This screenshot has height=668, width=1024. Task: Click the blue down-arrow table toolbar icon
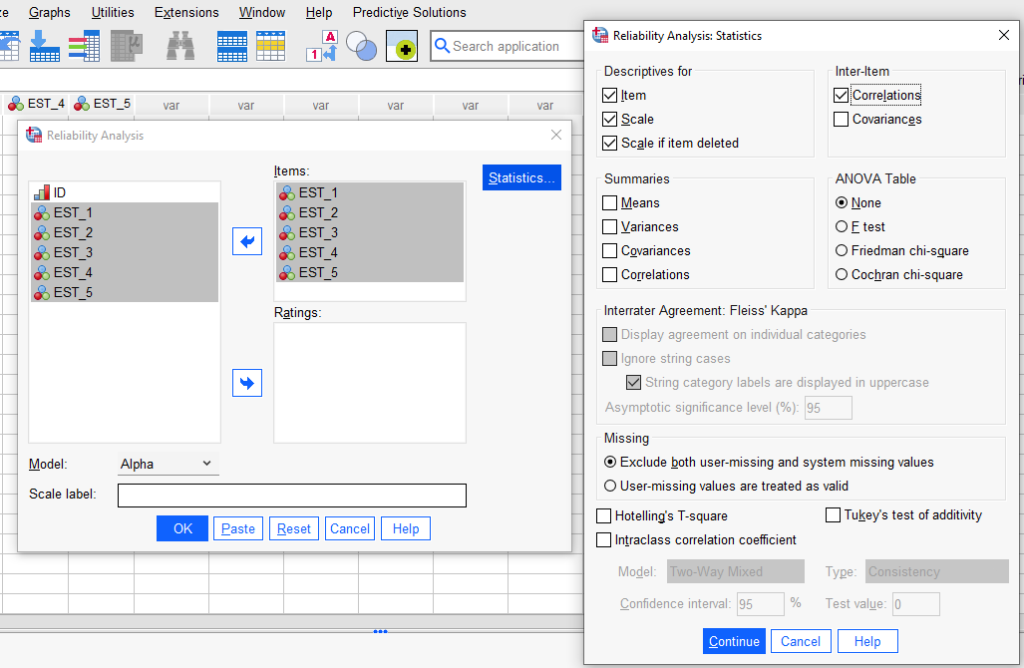click(42, 46)
